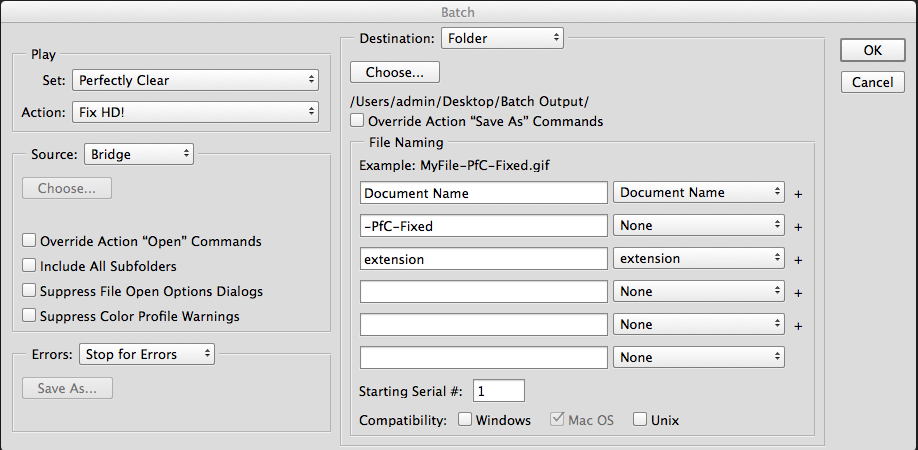
Task: Click the Starting Serial # field
Action: tap(498, 390)
